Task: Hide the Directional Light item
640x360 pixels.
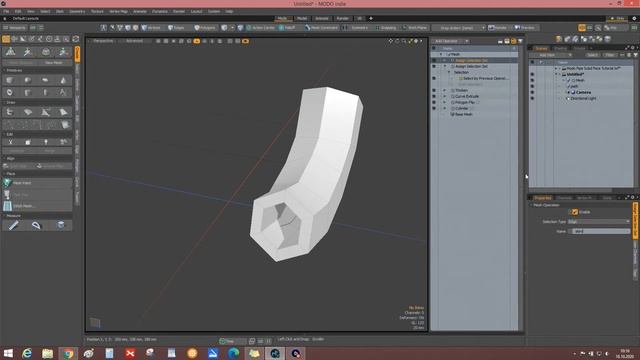Action: tap(532, 98)
